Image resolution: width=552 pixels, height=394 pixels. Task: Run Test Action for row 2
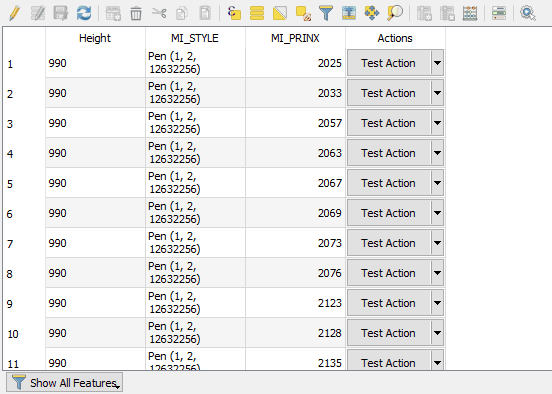(389, 93)
